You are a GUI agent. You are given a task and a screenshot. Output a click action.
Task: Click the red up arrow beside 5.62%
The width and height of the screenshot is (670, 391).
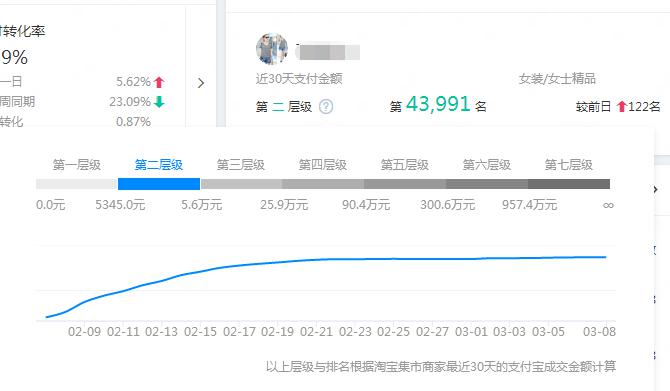[x=159, y=82]
